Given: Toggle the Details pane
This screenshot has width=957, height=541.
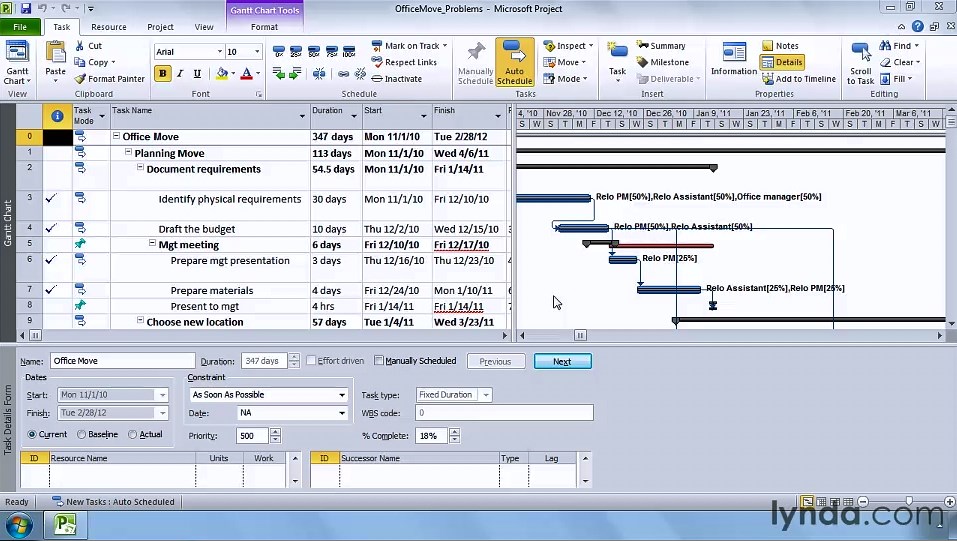Looking at the screenshot, I should (782, 62).
